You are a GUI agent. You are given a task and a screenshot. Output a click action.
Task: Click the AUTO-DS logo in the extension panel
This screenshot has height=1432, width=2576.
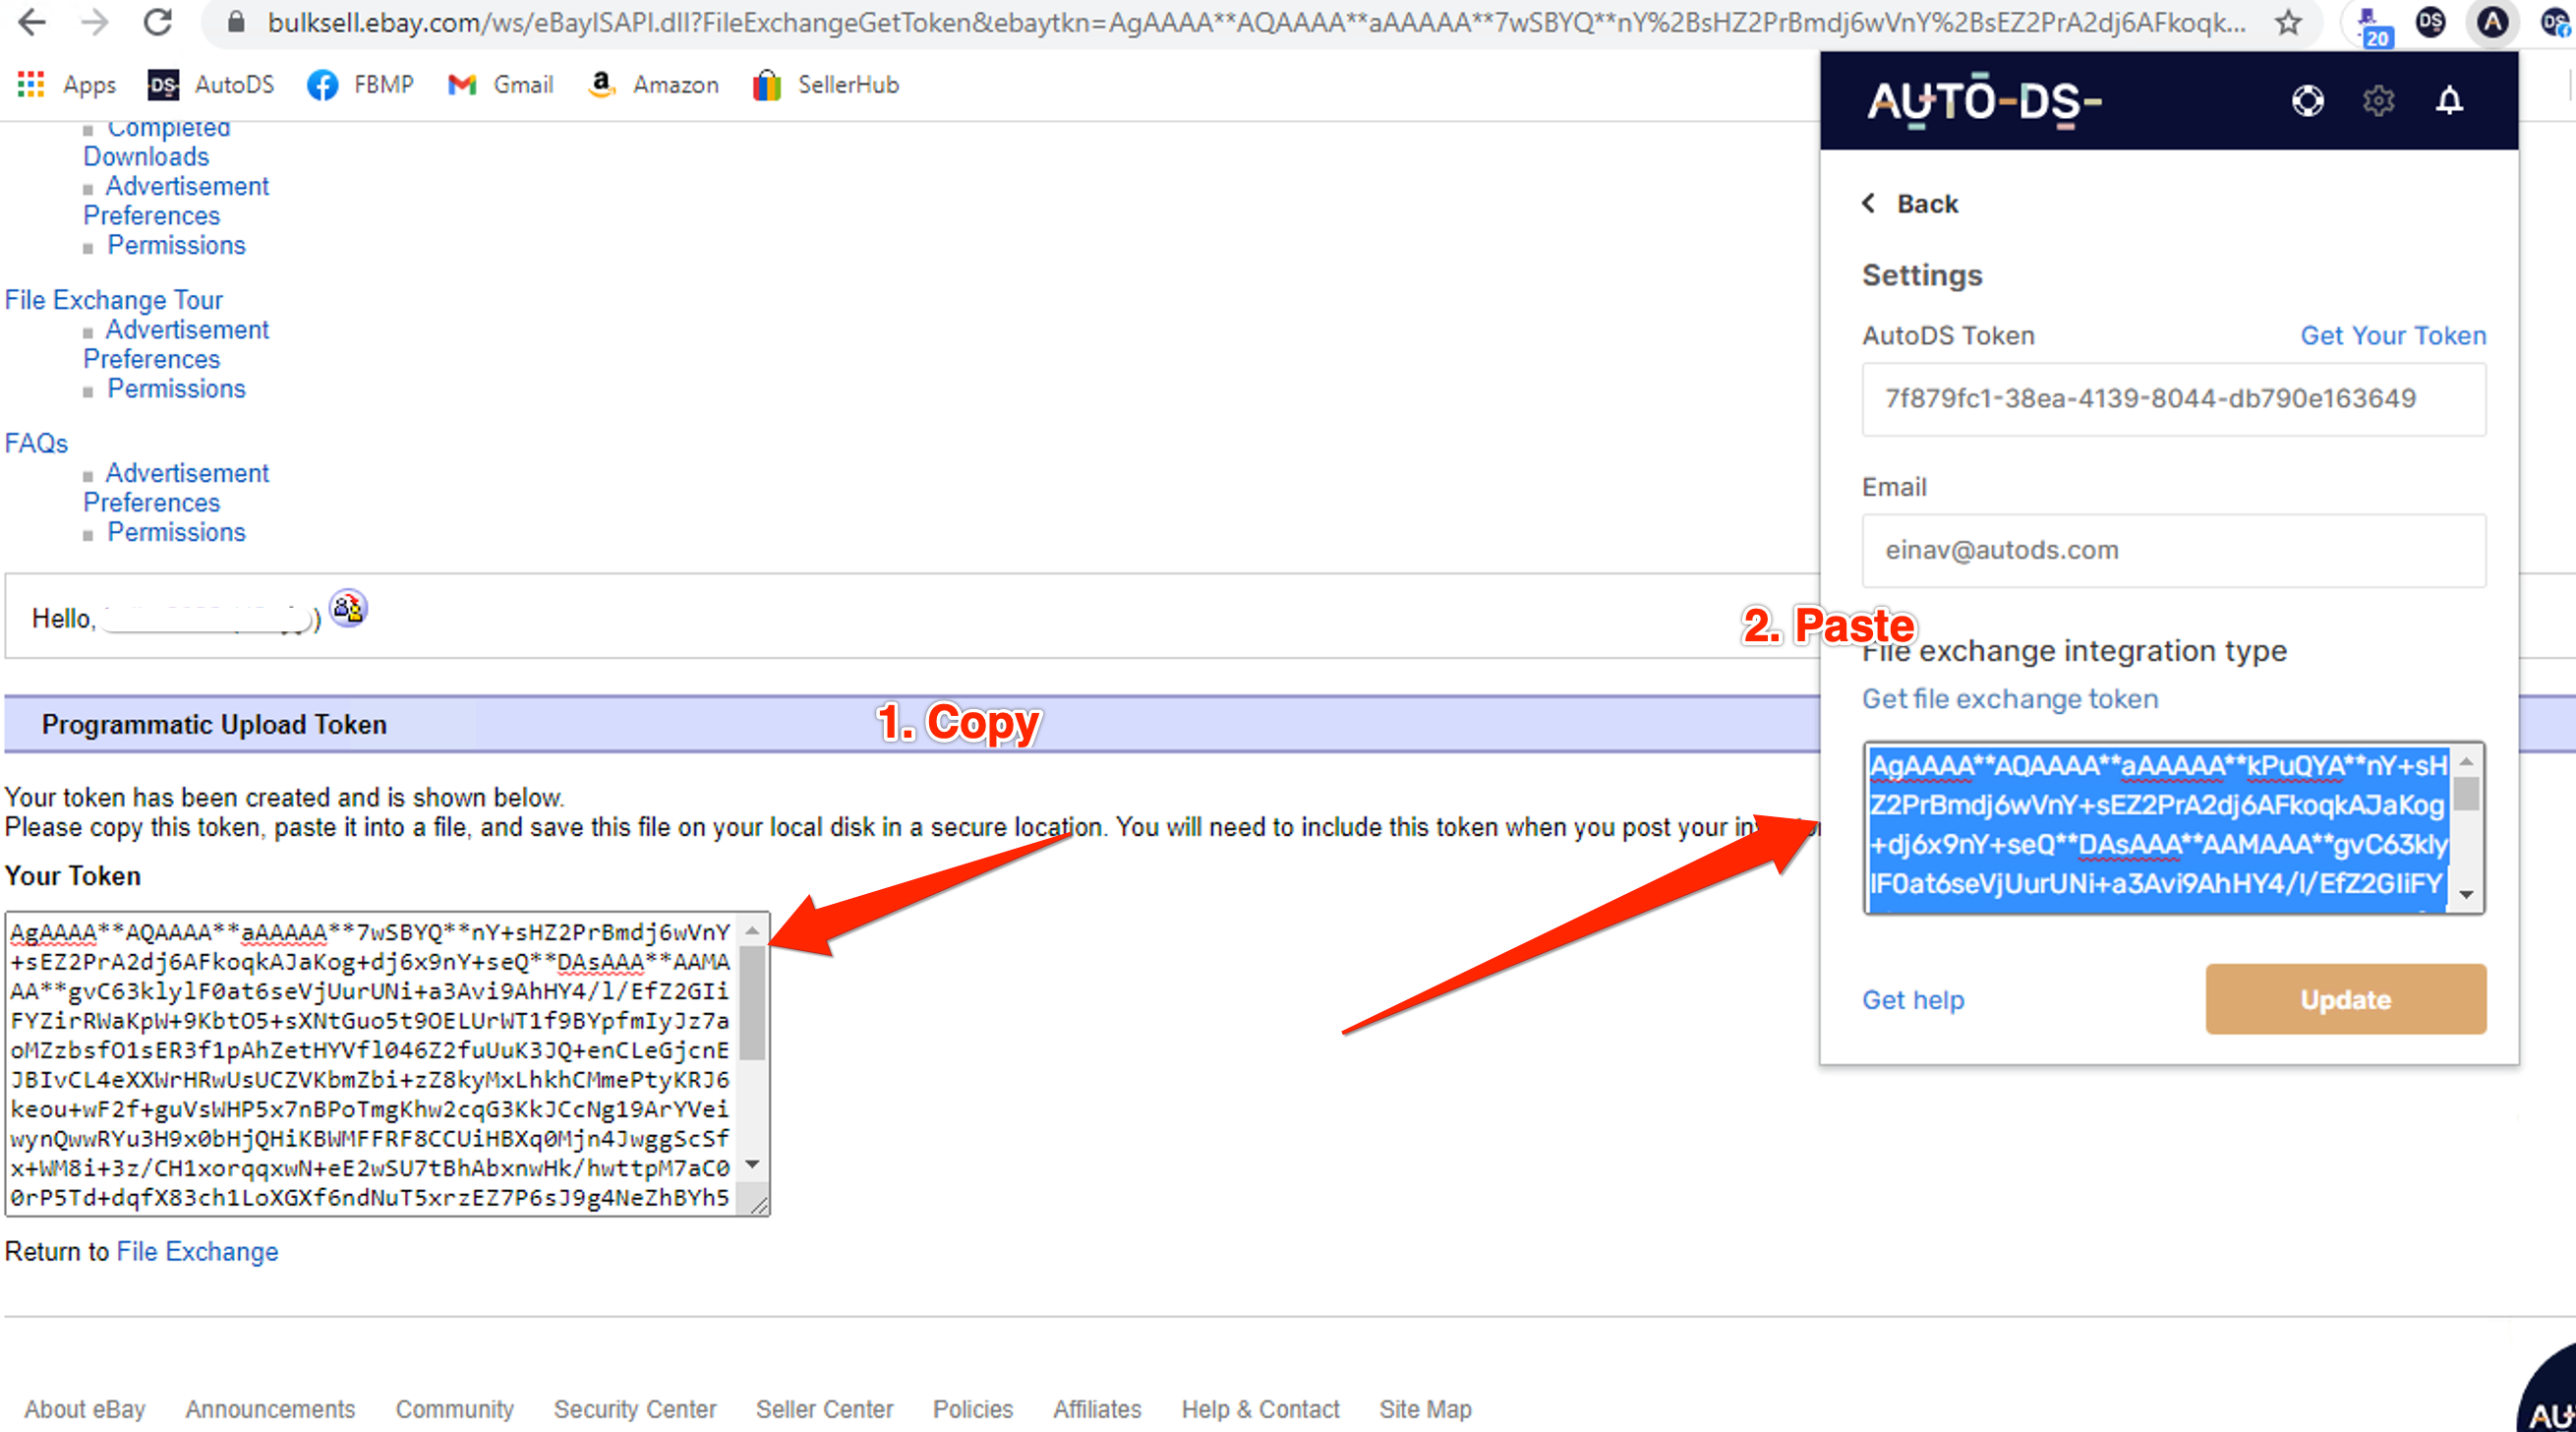[x=1984, y=101]
